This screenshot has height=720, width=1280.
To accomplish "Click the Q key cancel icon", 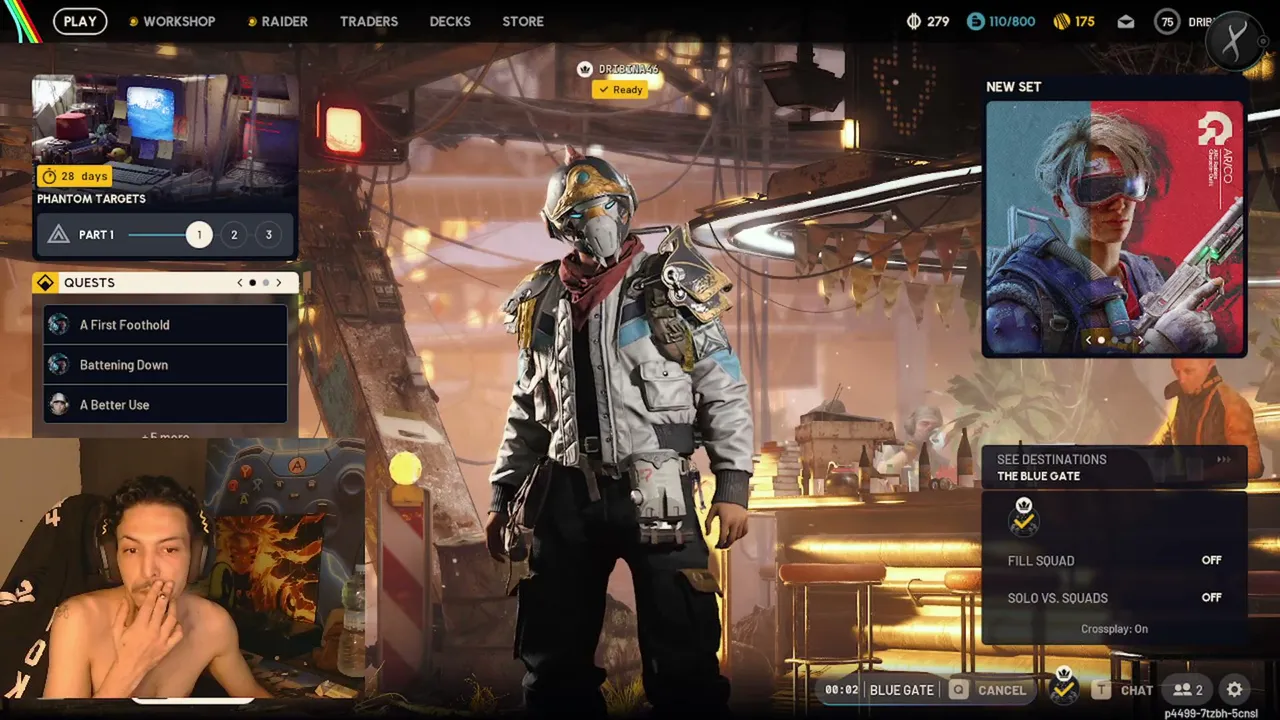I will coord(959,689).
